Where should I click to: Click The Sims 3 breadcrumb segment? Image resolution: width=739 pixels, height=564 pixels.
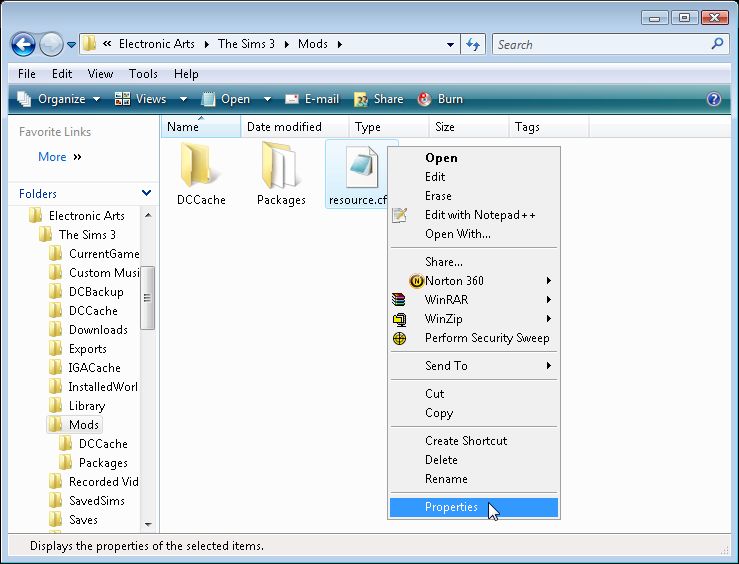tap(246, 44)
